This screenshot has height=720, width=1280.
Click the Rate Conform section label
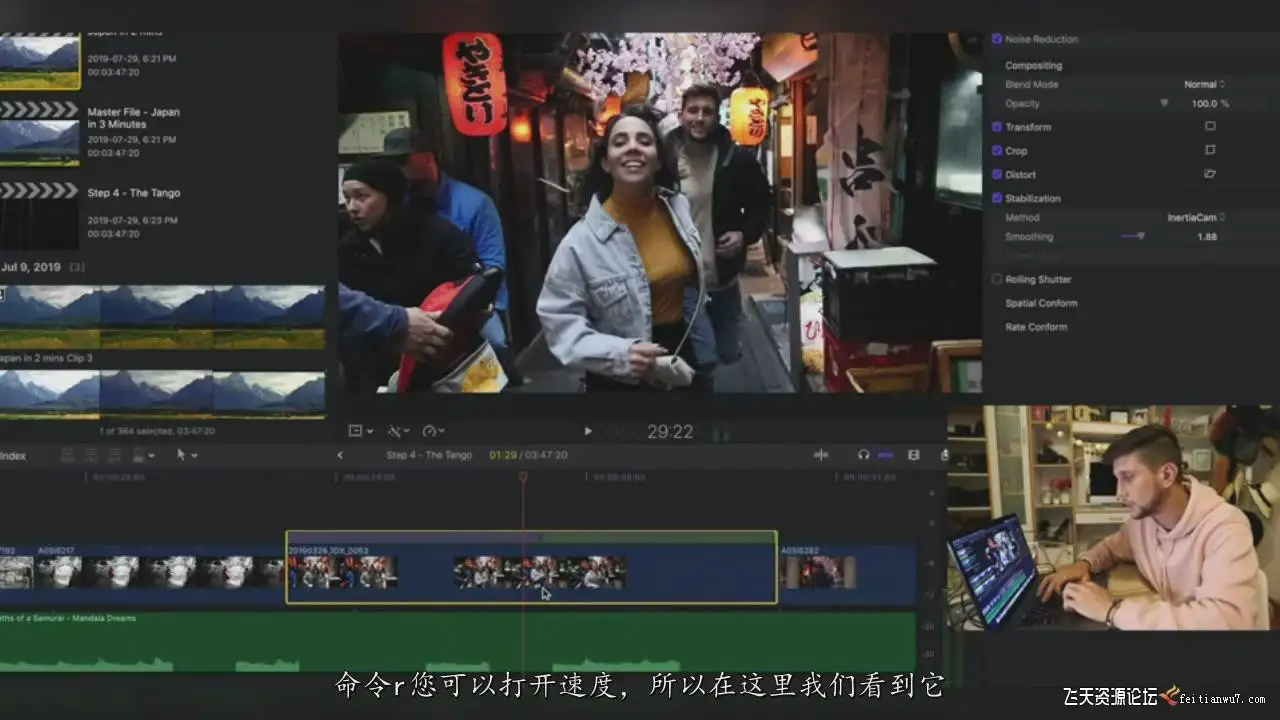pyautogui.click(x=1036, y=328)
